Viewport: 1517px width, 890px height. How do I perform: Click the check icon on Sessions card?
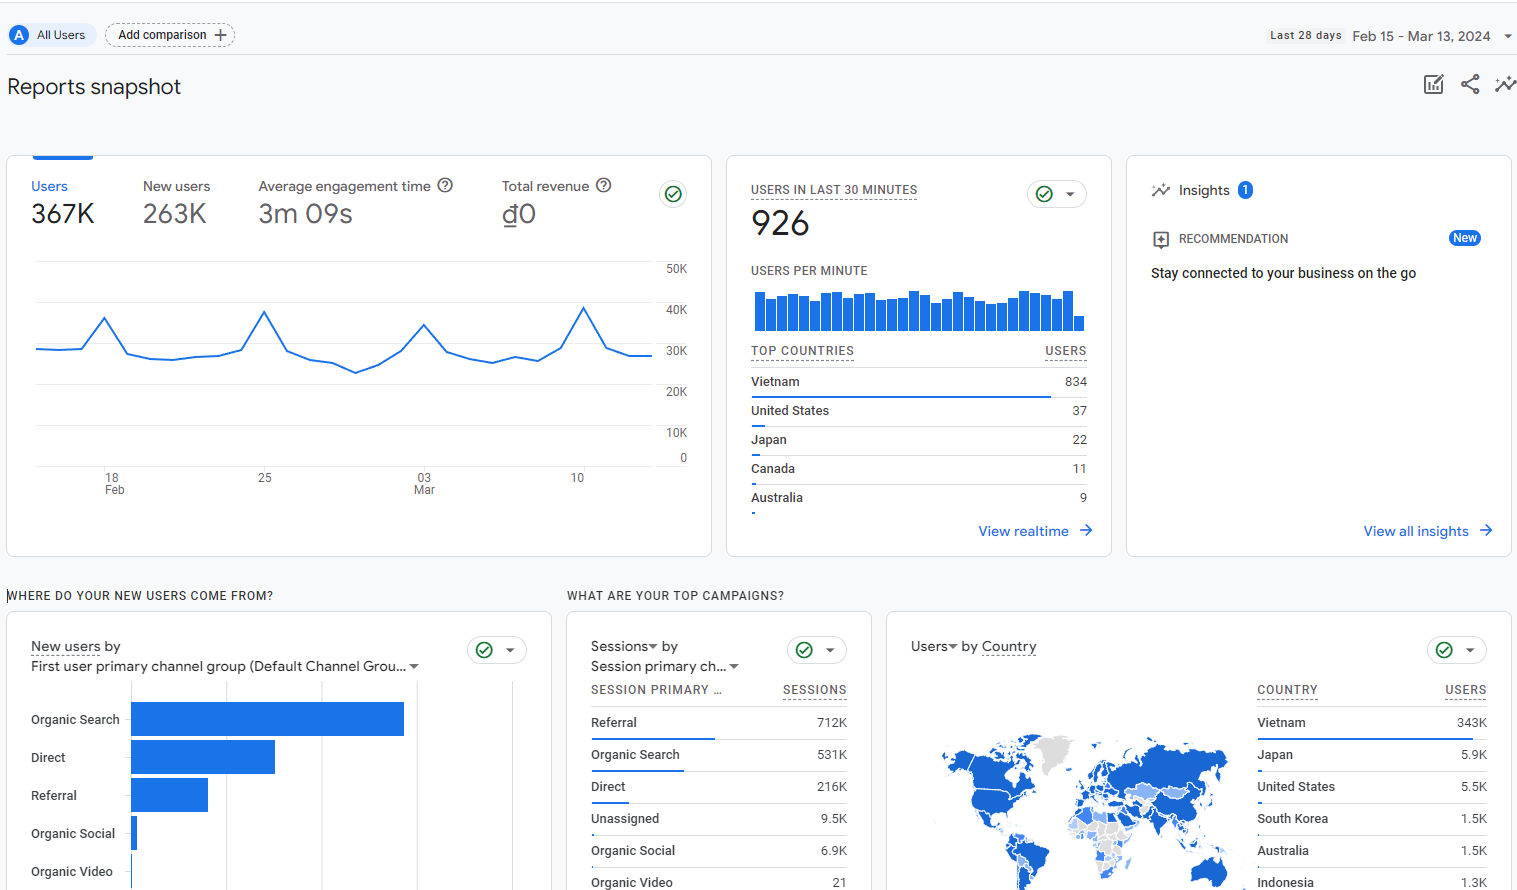804,650
